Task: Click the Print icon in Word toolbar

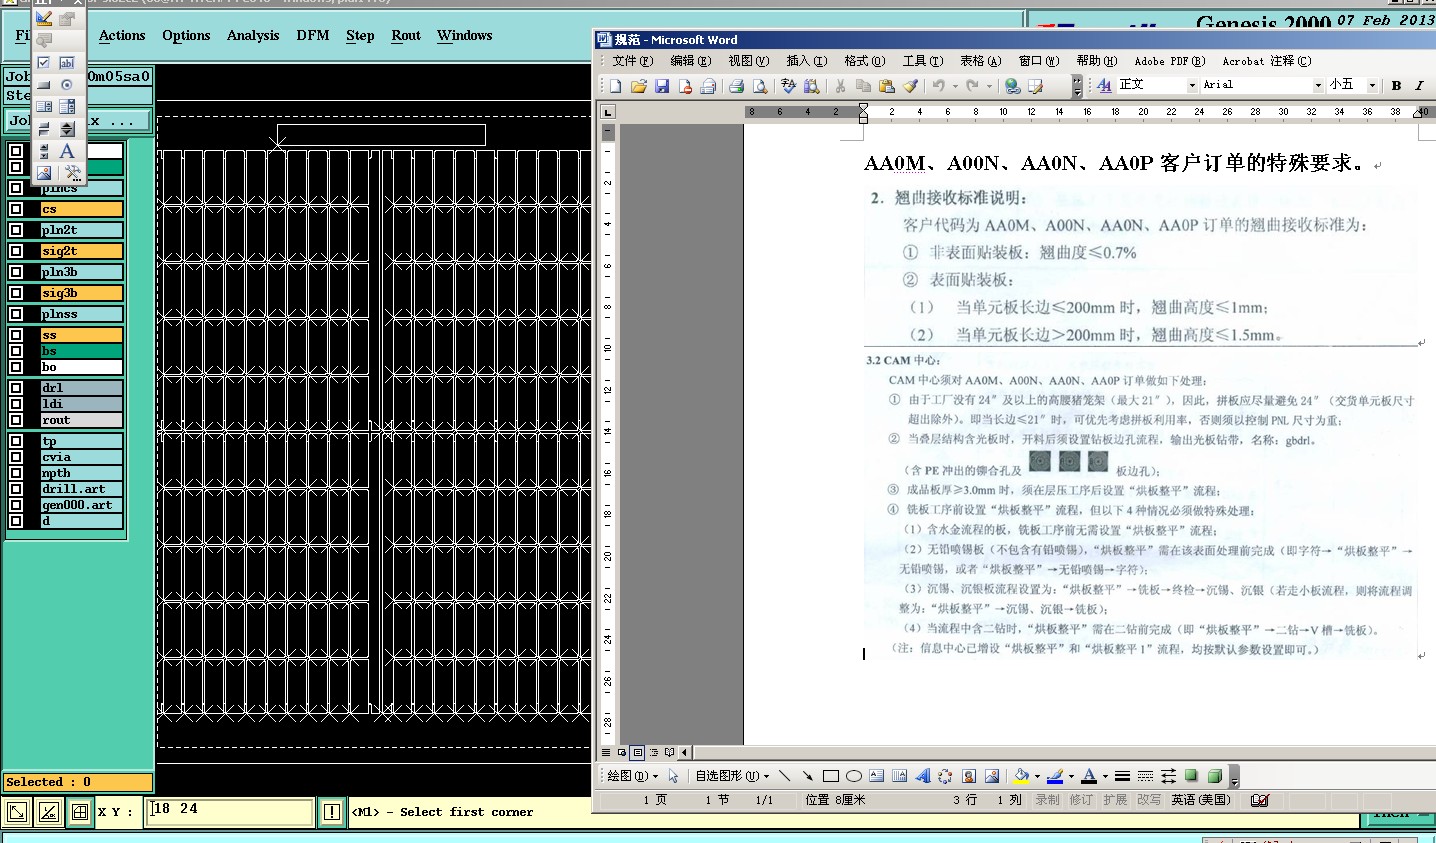Action: click(736, 86)
